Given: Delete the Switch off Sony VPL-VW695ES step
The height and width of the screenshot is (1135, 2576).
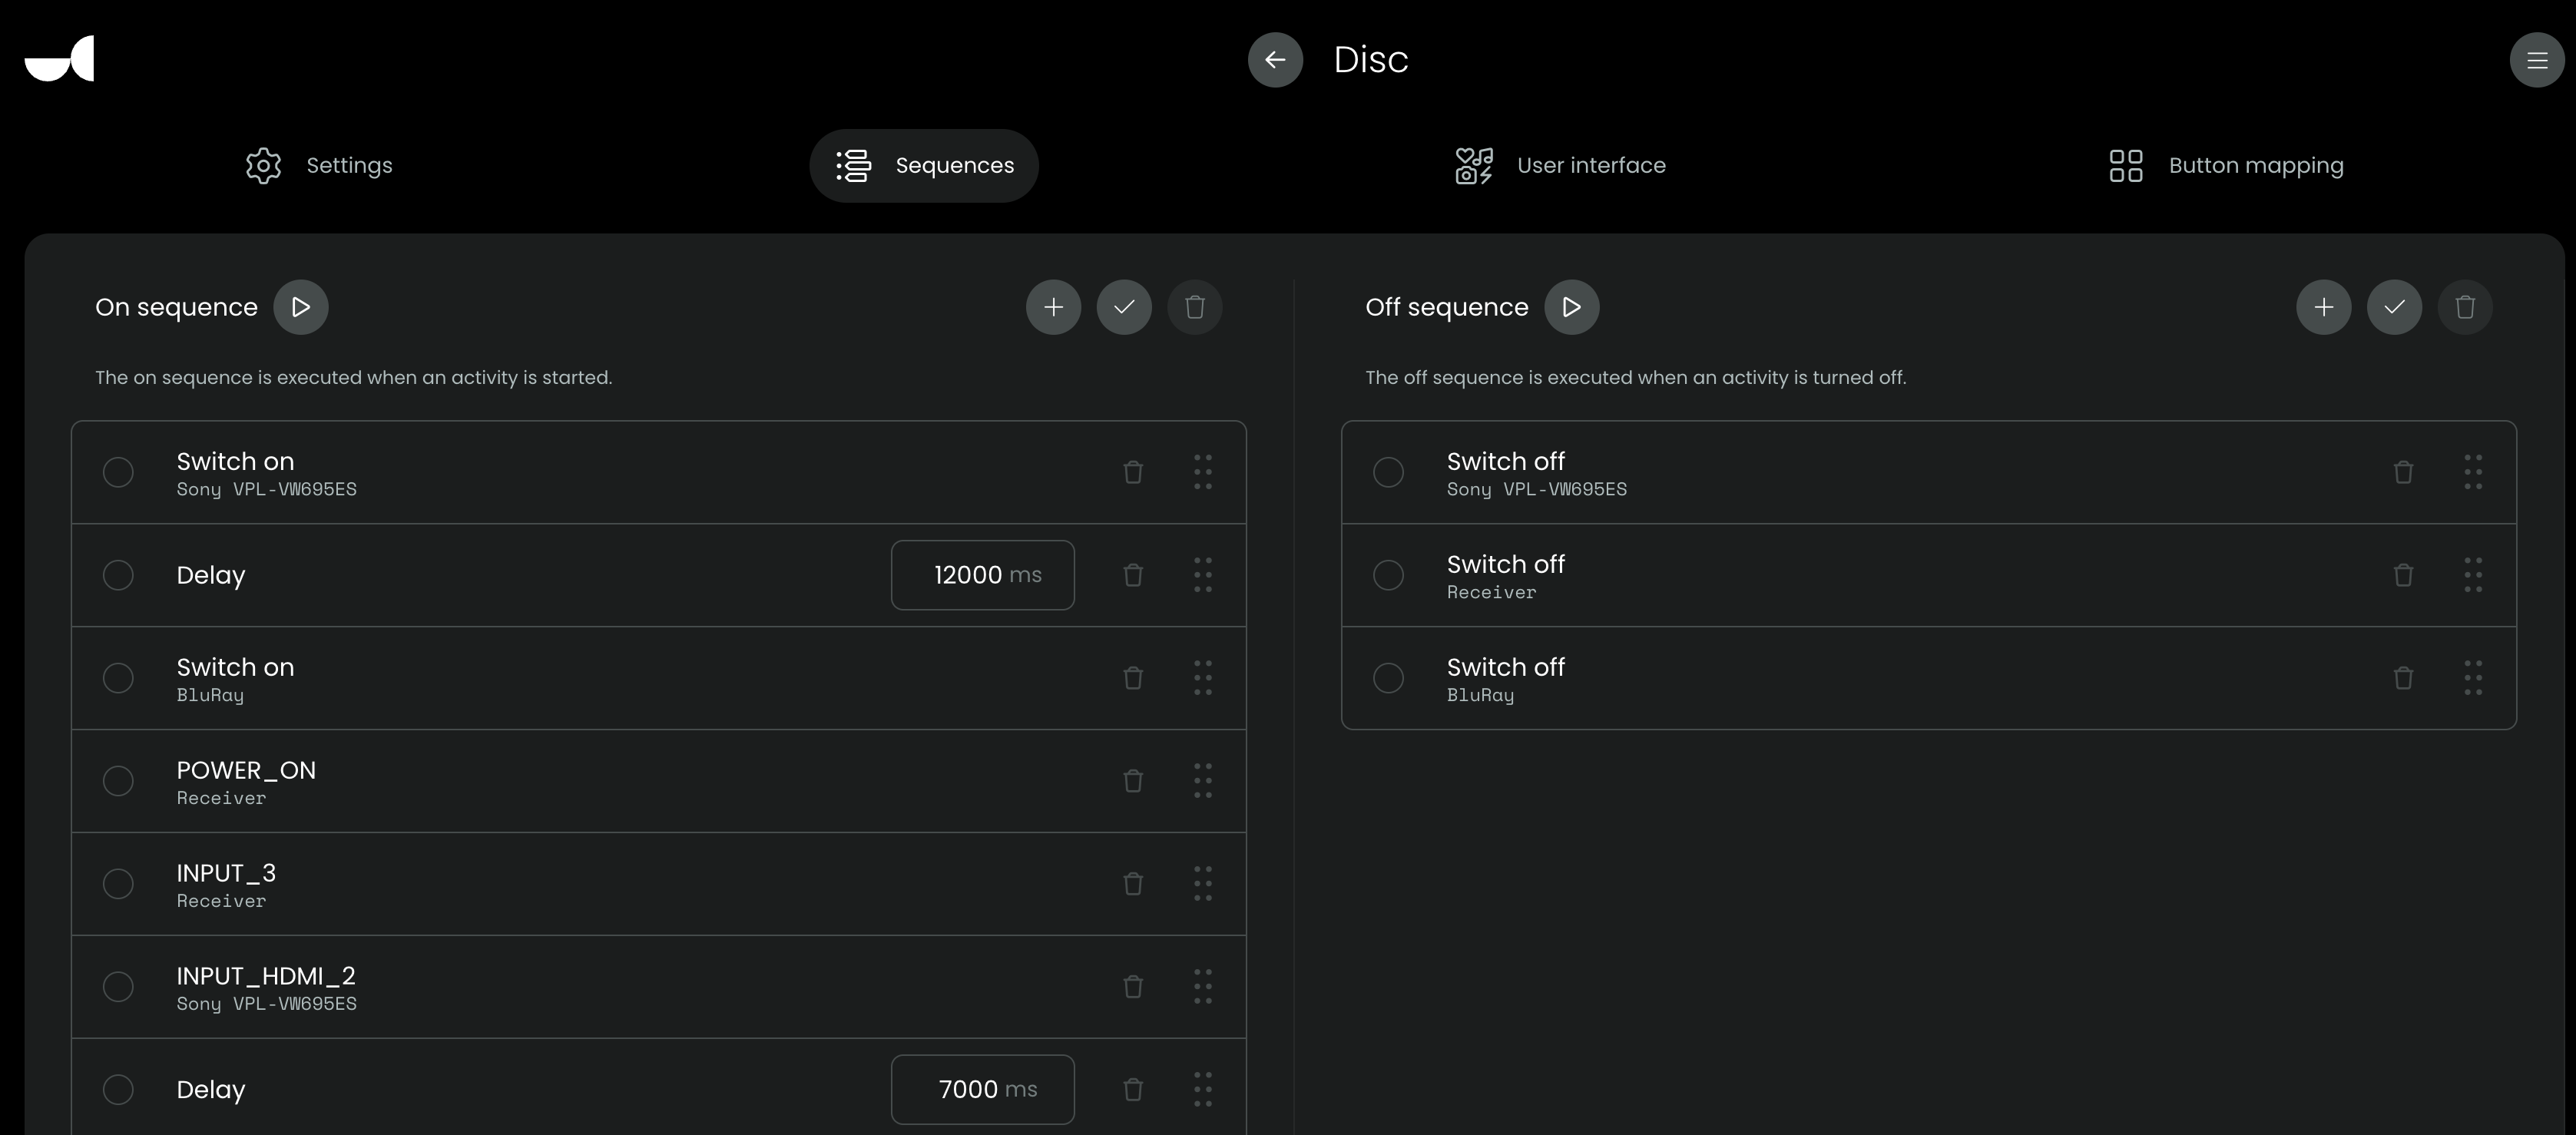Looking at the screenshot, I should pos(2403,472).
